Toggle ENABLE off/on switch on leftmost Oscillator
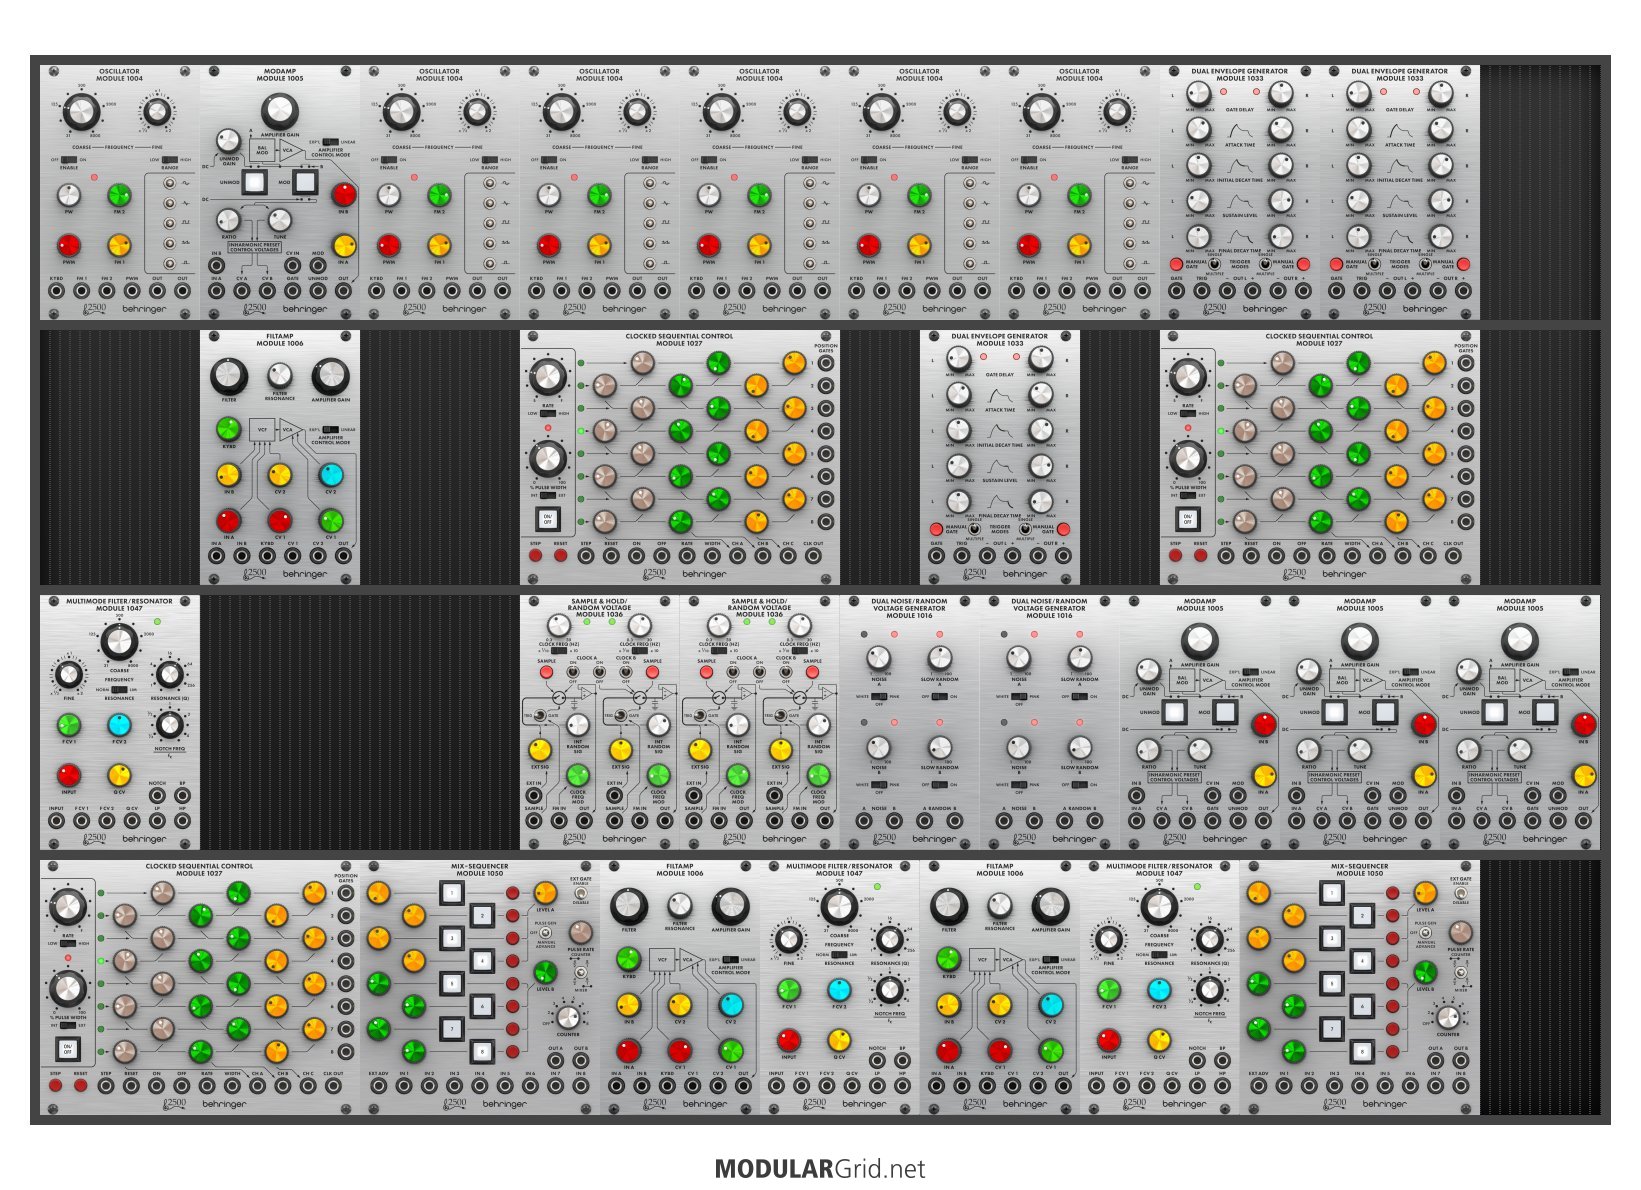 pos(70,159)
